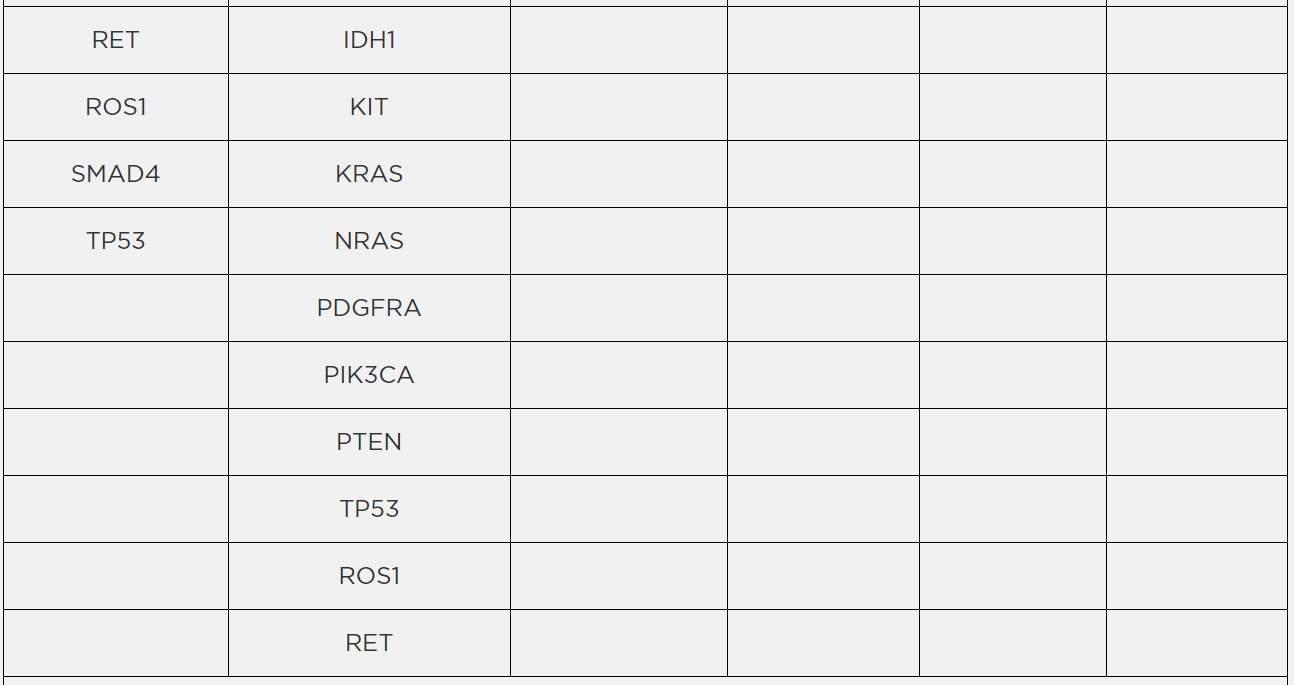Click the IDH1 table cell
Image resolution: width=1294 pixels, height=685 pixels.
click(x=369, y=40)
